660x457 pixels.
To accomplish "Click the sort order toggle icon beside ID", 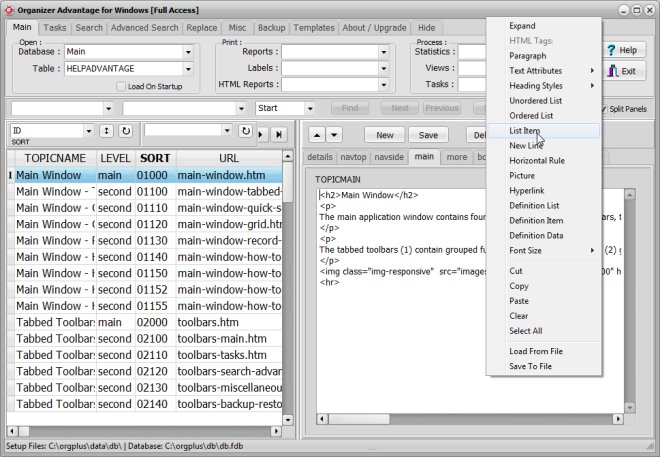I will point(106,131).
